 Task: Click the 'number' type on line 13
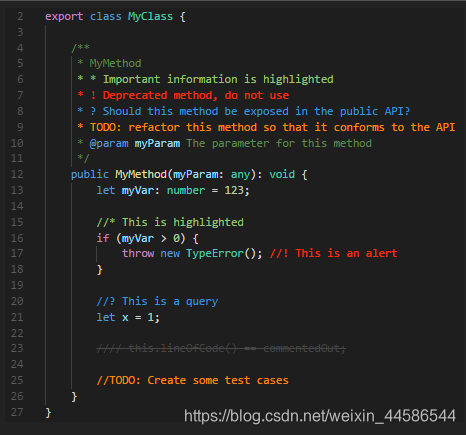[186, 190]
